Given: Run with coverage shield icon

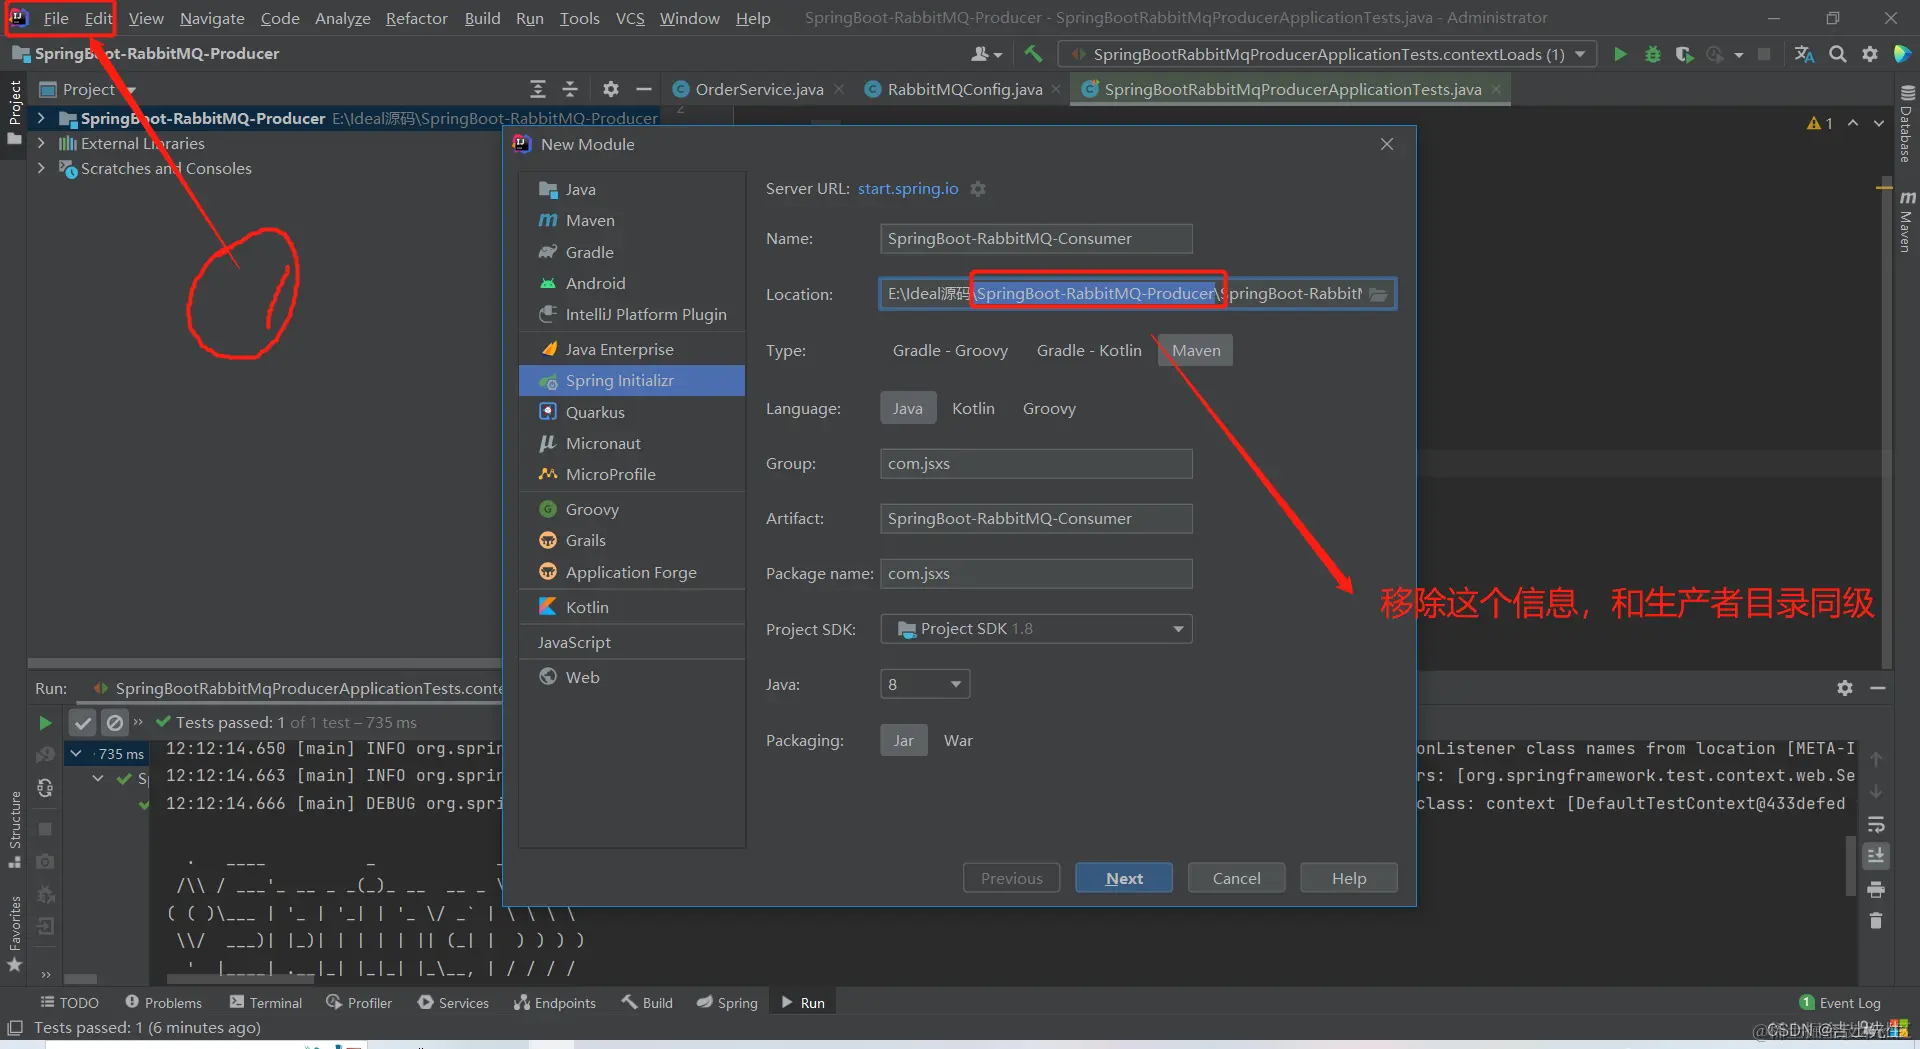Looking at the screenshot, I should click(1685, 54).
